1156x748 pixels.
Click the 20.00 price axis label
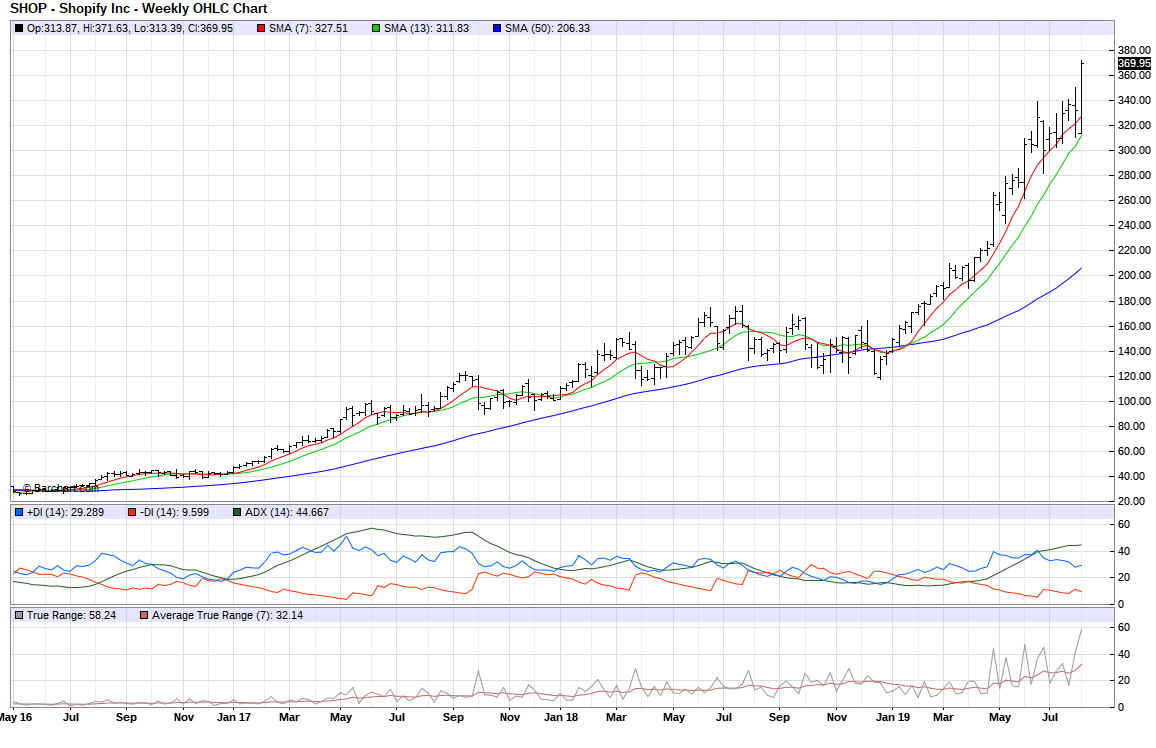click(1132, 502)
